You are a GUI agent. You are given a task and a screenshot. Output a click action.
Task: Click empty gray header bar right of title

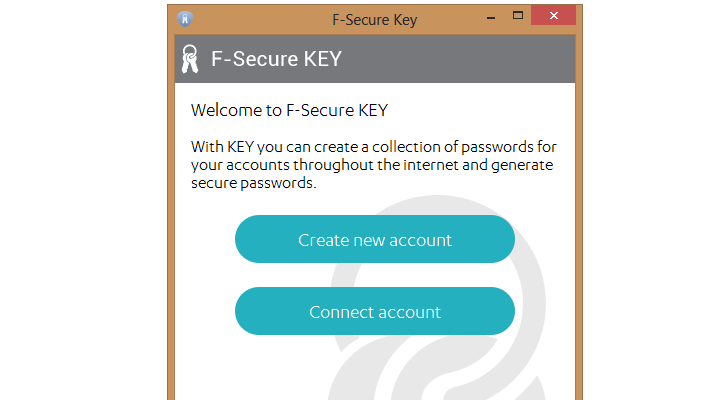[x=460, y=59]
